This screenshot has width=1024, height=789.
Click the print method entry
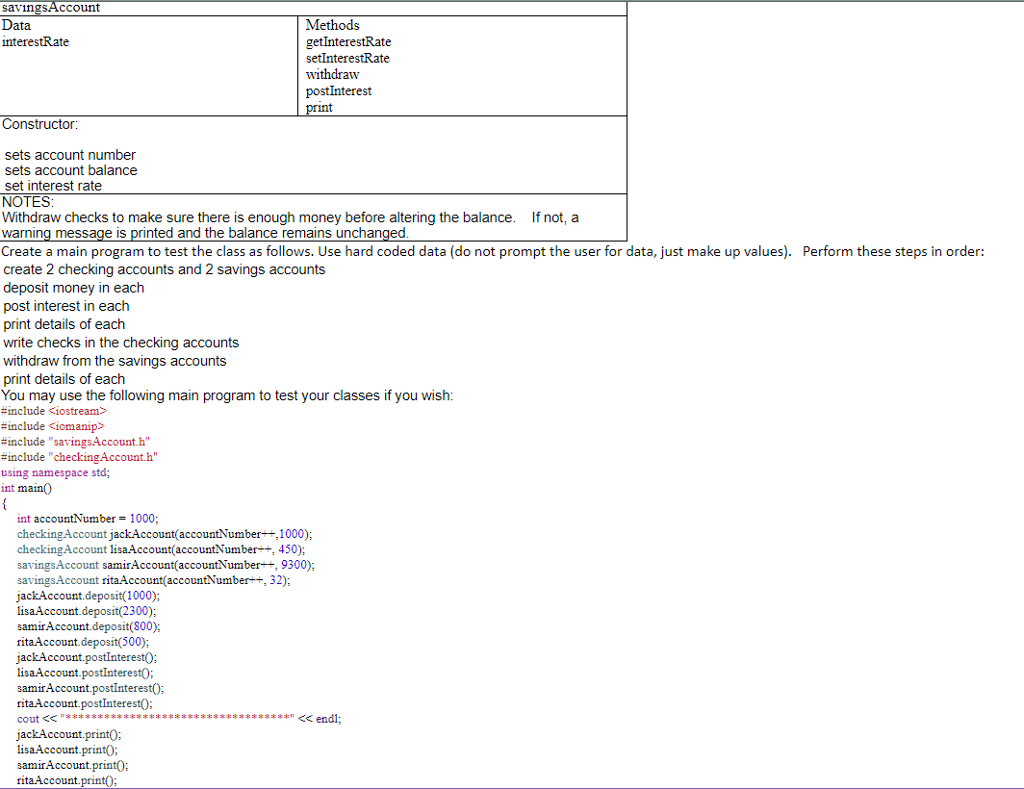point(316,107)
